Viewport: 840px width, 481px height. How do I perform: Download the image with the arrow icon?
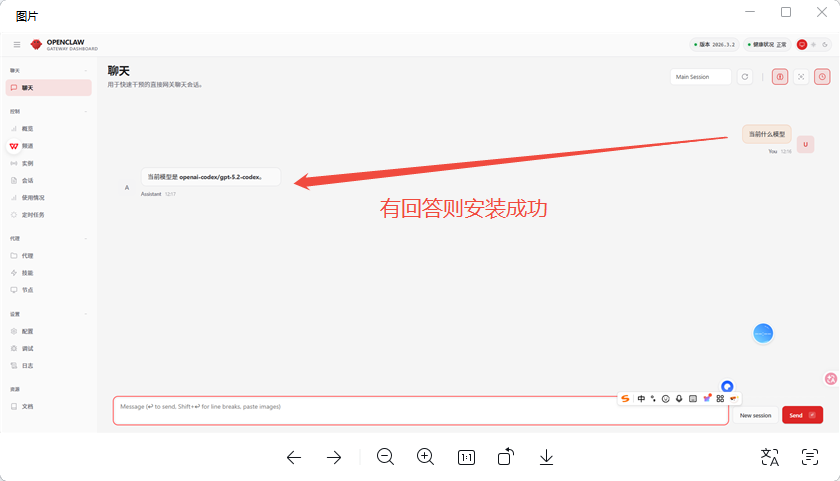(x=546, y=457)
